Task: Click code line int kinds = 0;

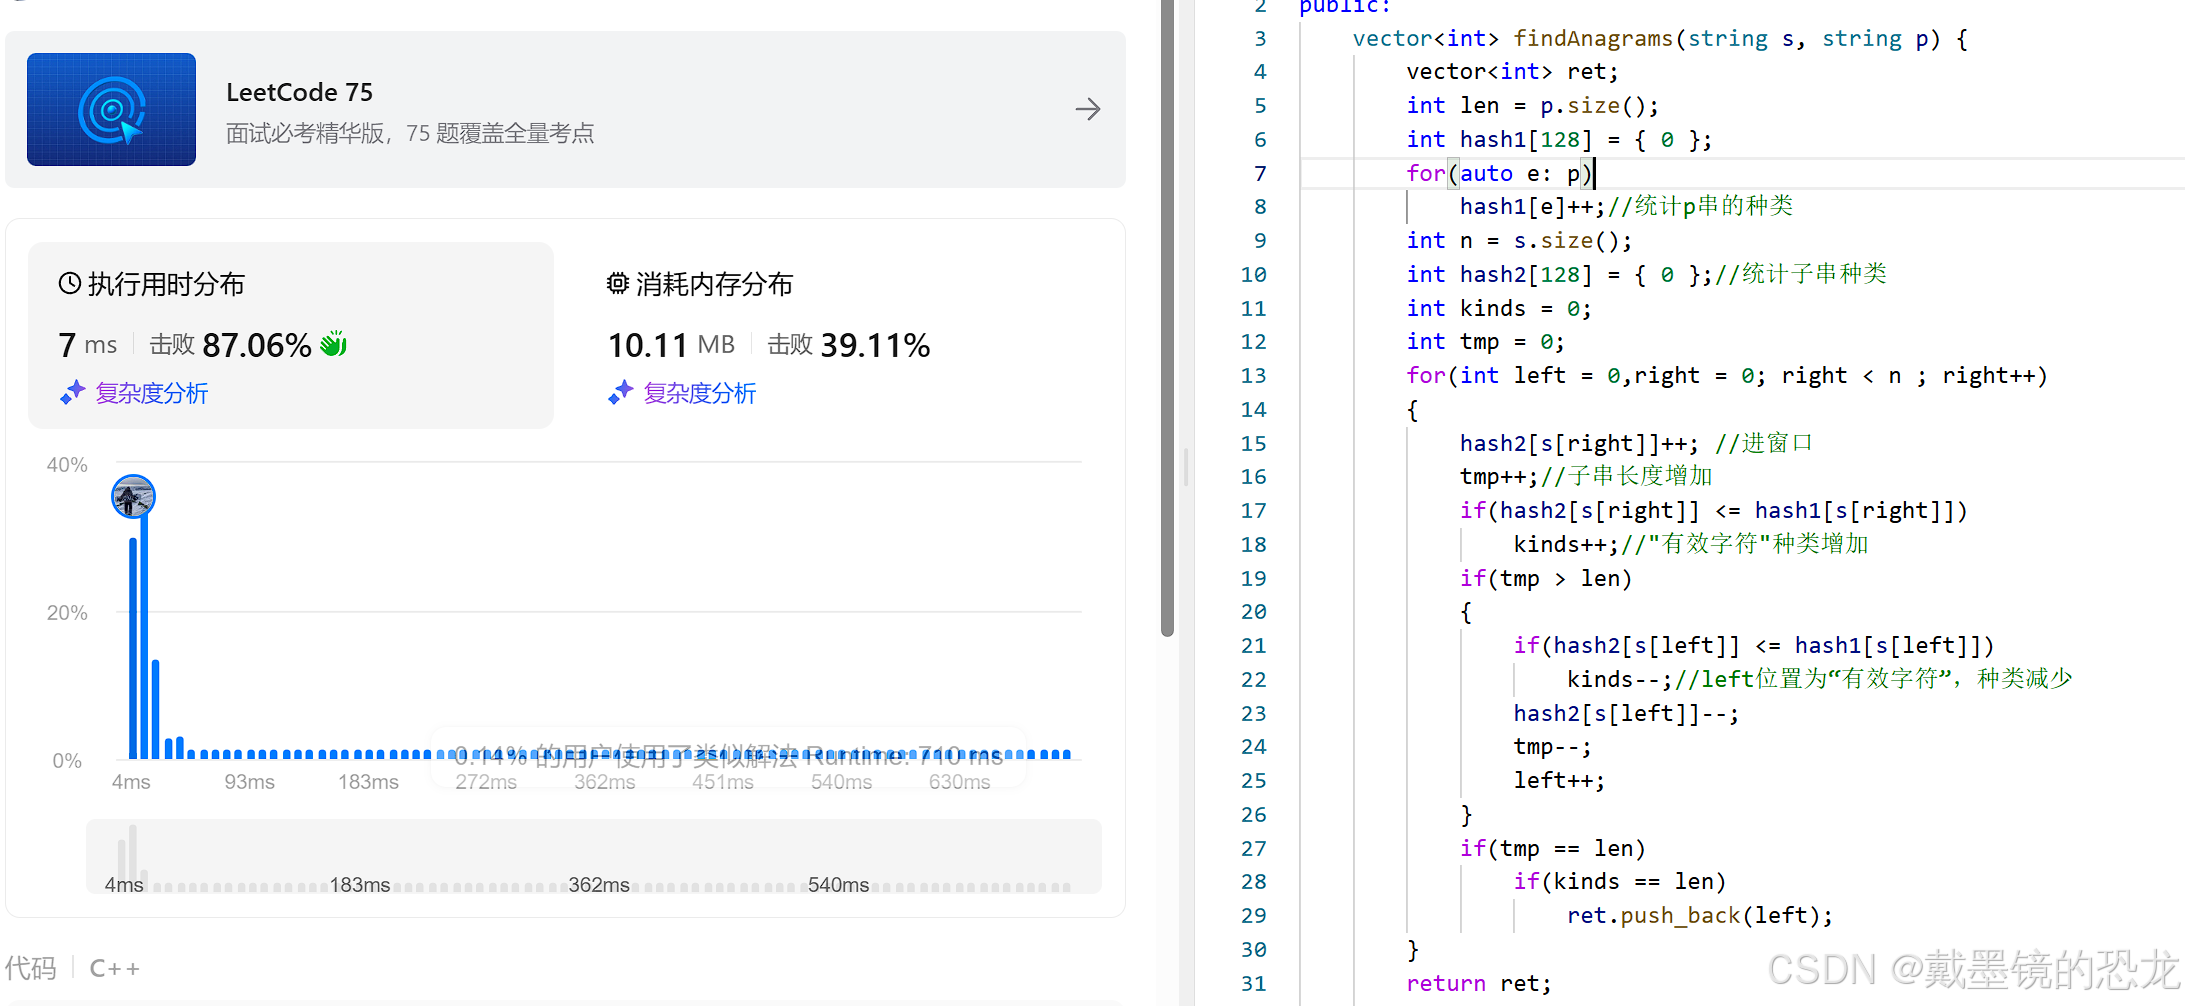Action: pos(1499,308)
